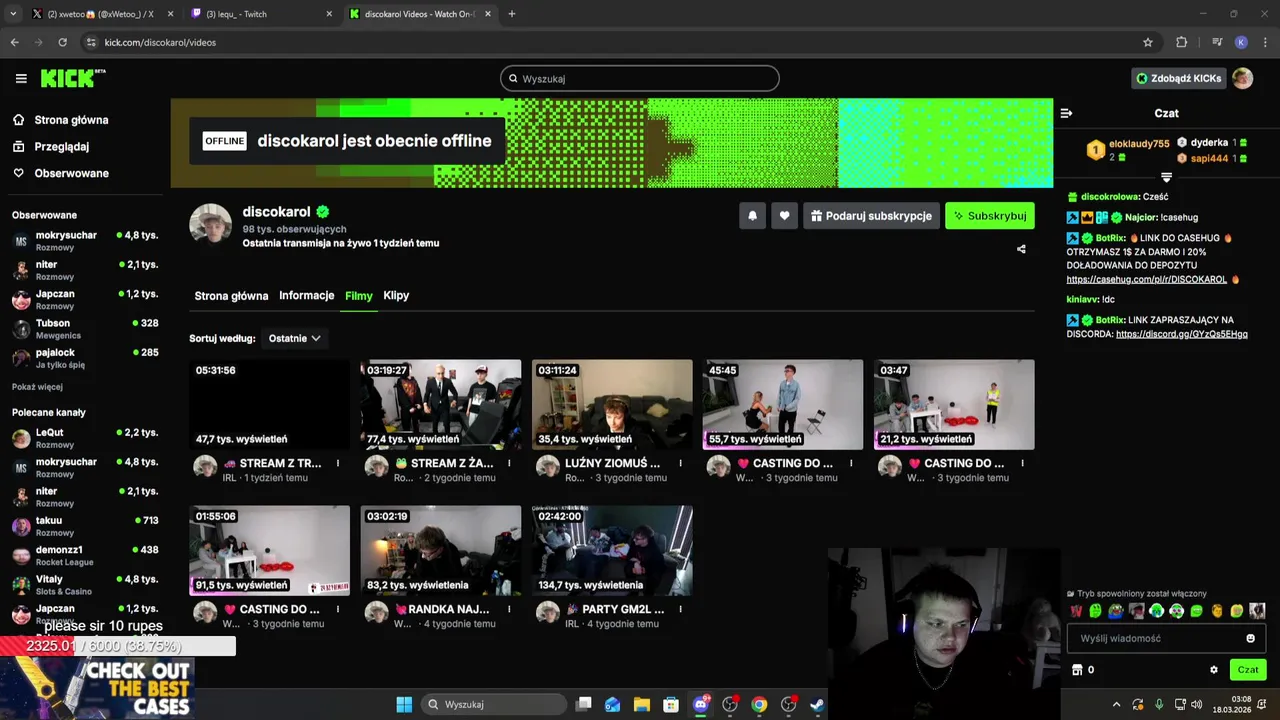Switch to the lequ_ Twitch browser tab

click(x=260, y=14)
